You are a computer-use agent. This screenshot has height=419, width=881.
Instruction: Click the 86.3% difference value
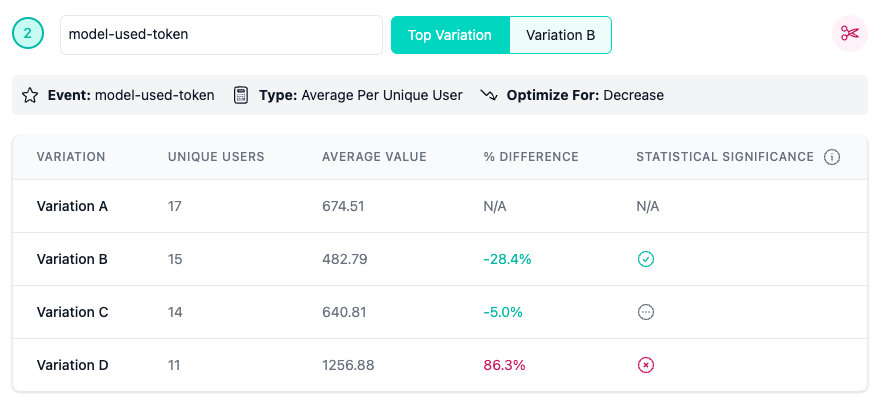click(504, 365)
